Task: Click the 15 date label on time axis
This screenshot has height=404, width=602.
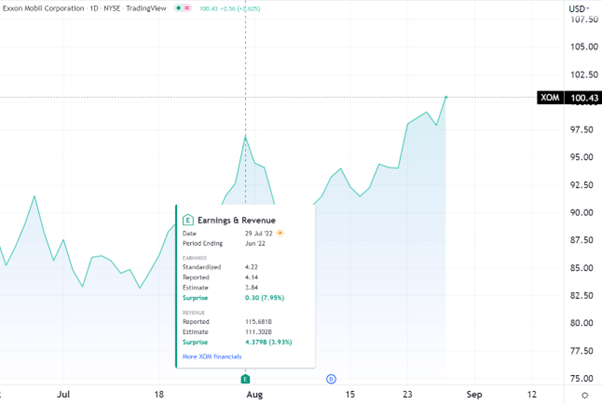Action: pyautogui.click(x=350, y=394)
